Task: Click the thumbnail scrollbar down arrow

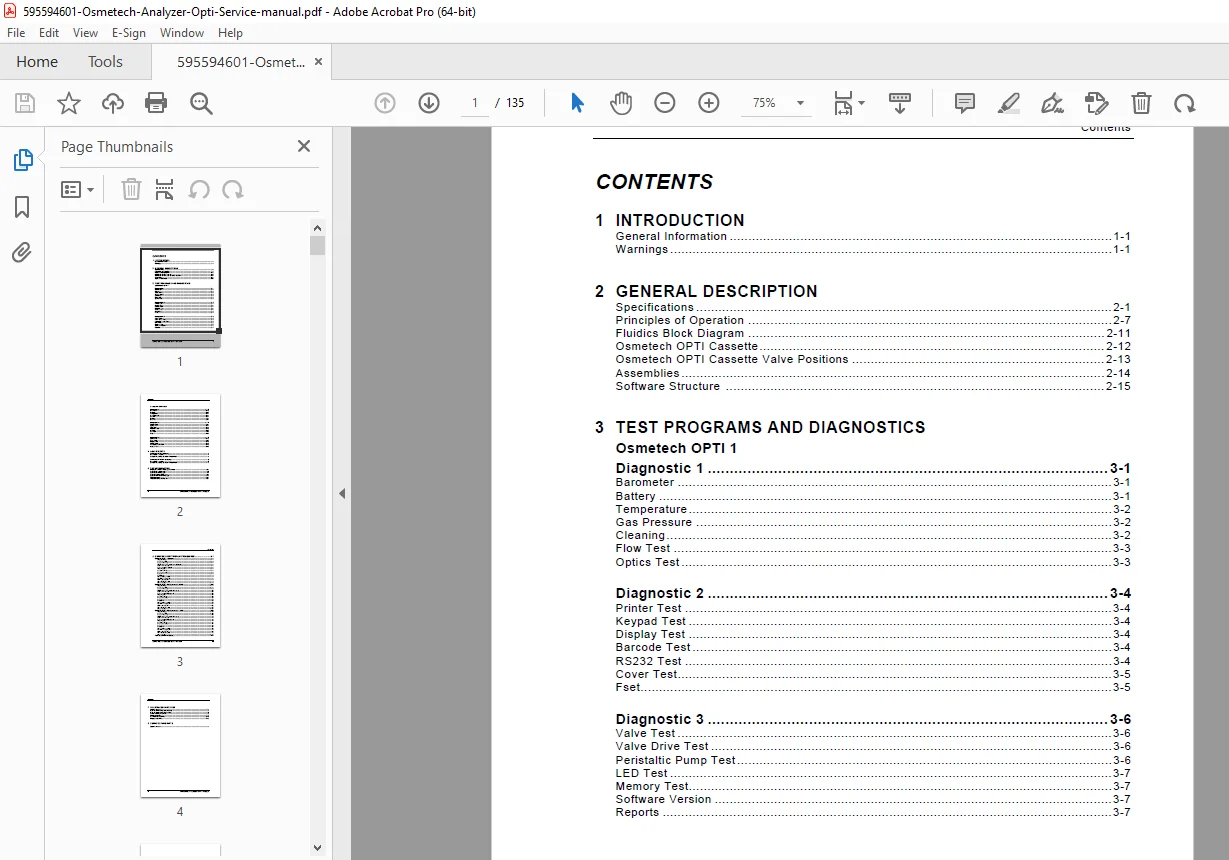Action: (317, 847)
